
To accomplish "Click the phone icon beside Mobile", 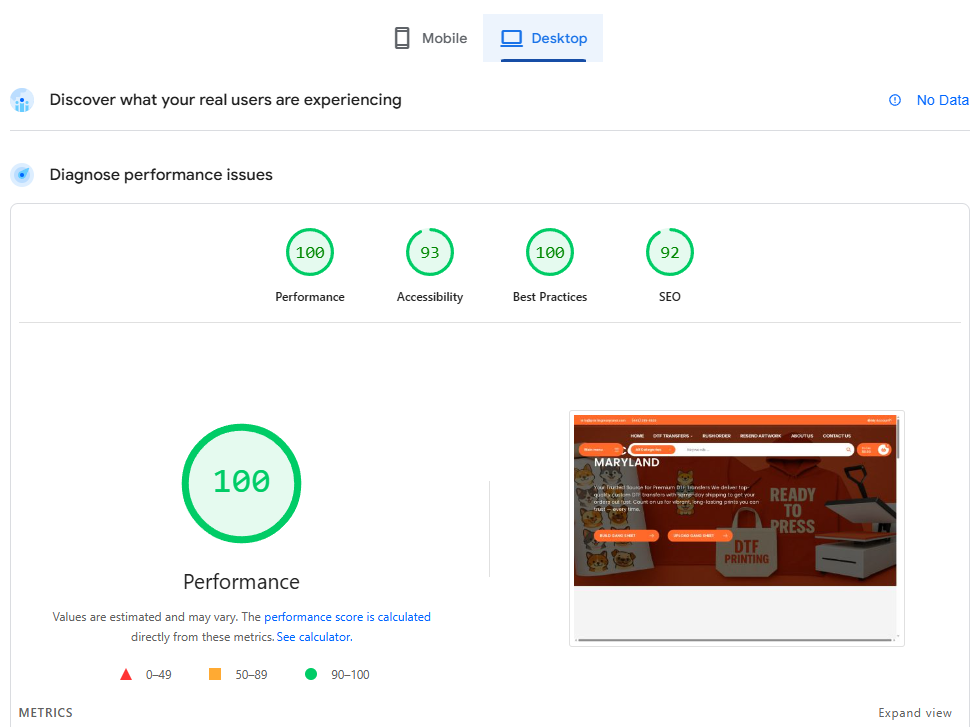I will click(402, 39).
